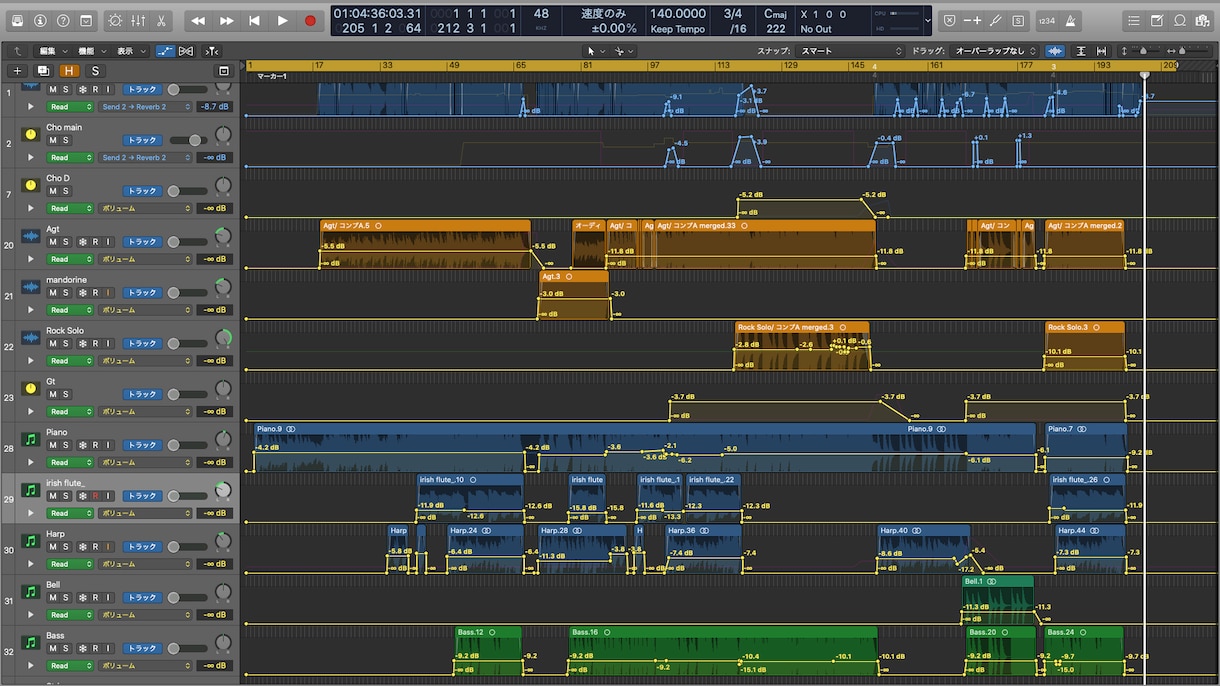This screenshot has width=1220, height=686.
Task: Freeze the mandorine track snowflake button
Action: (x=81, y=293)
